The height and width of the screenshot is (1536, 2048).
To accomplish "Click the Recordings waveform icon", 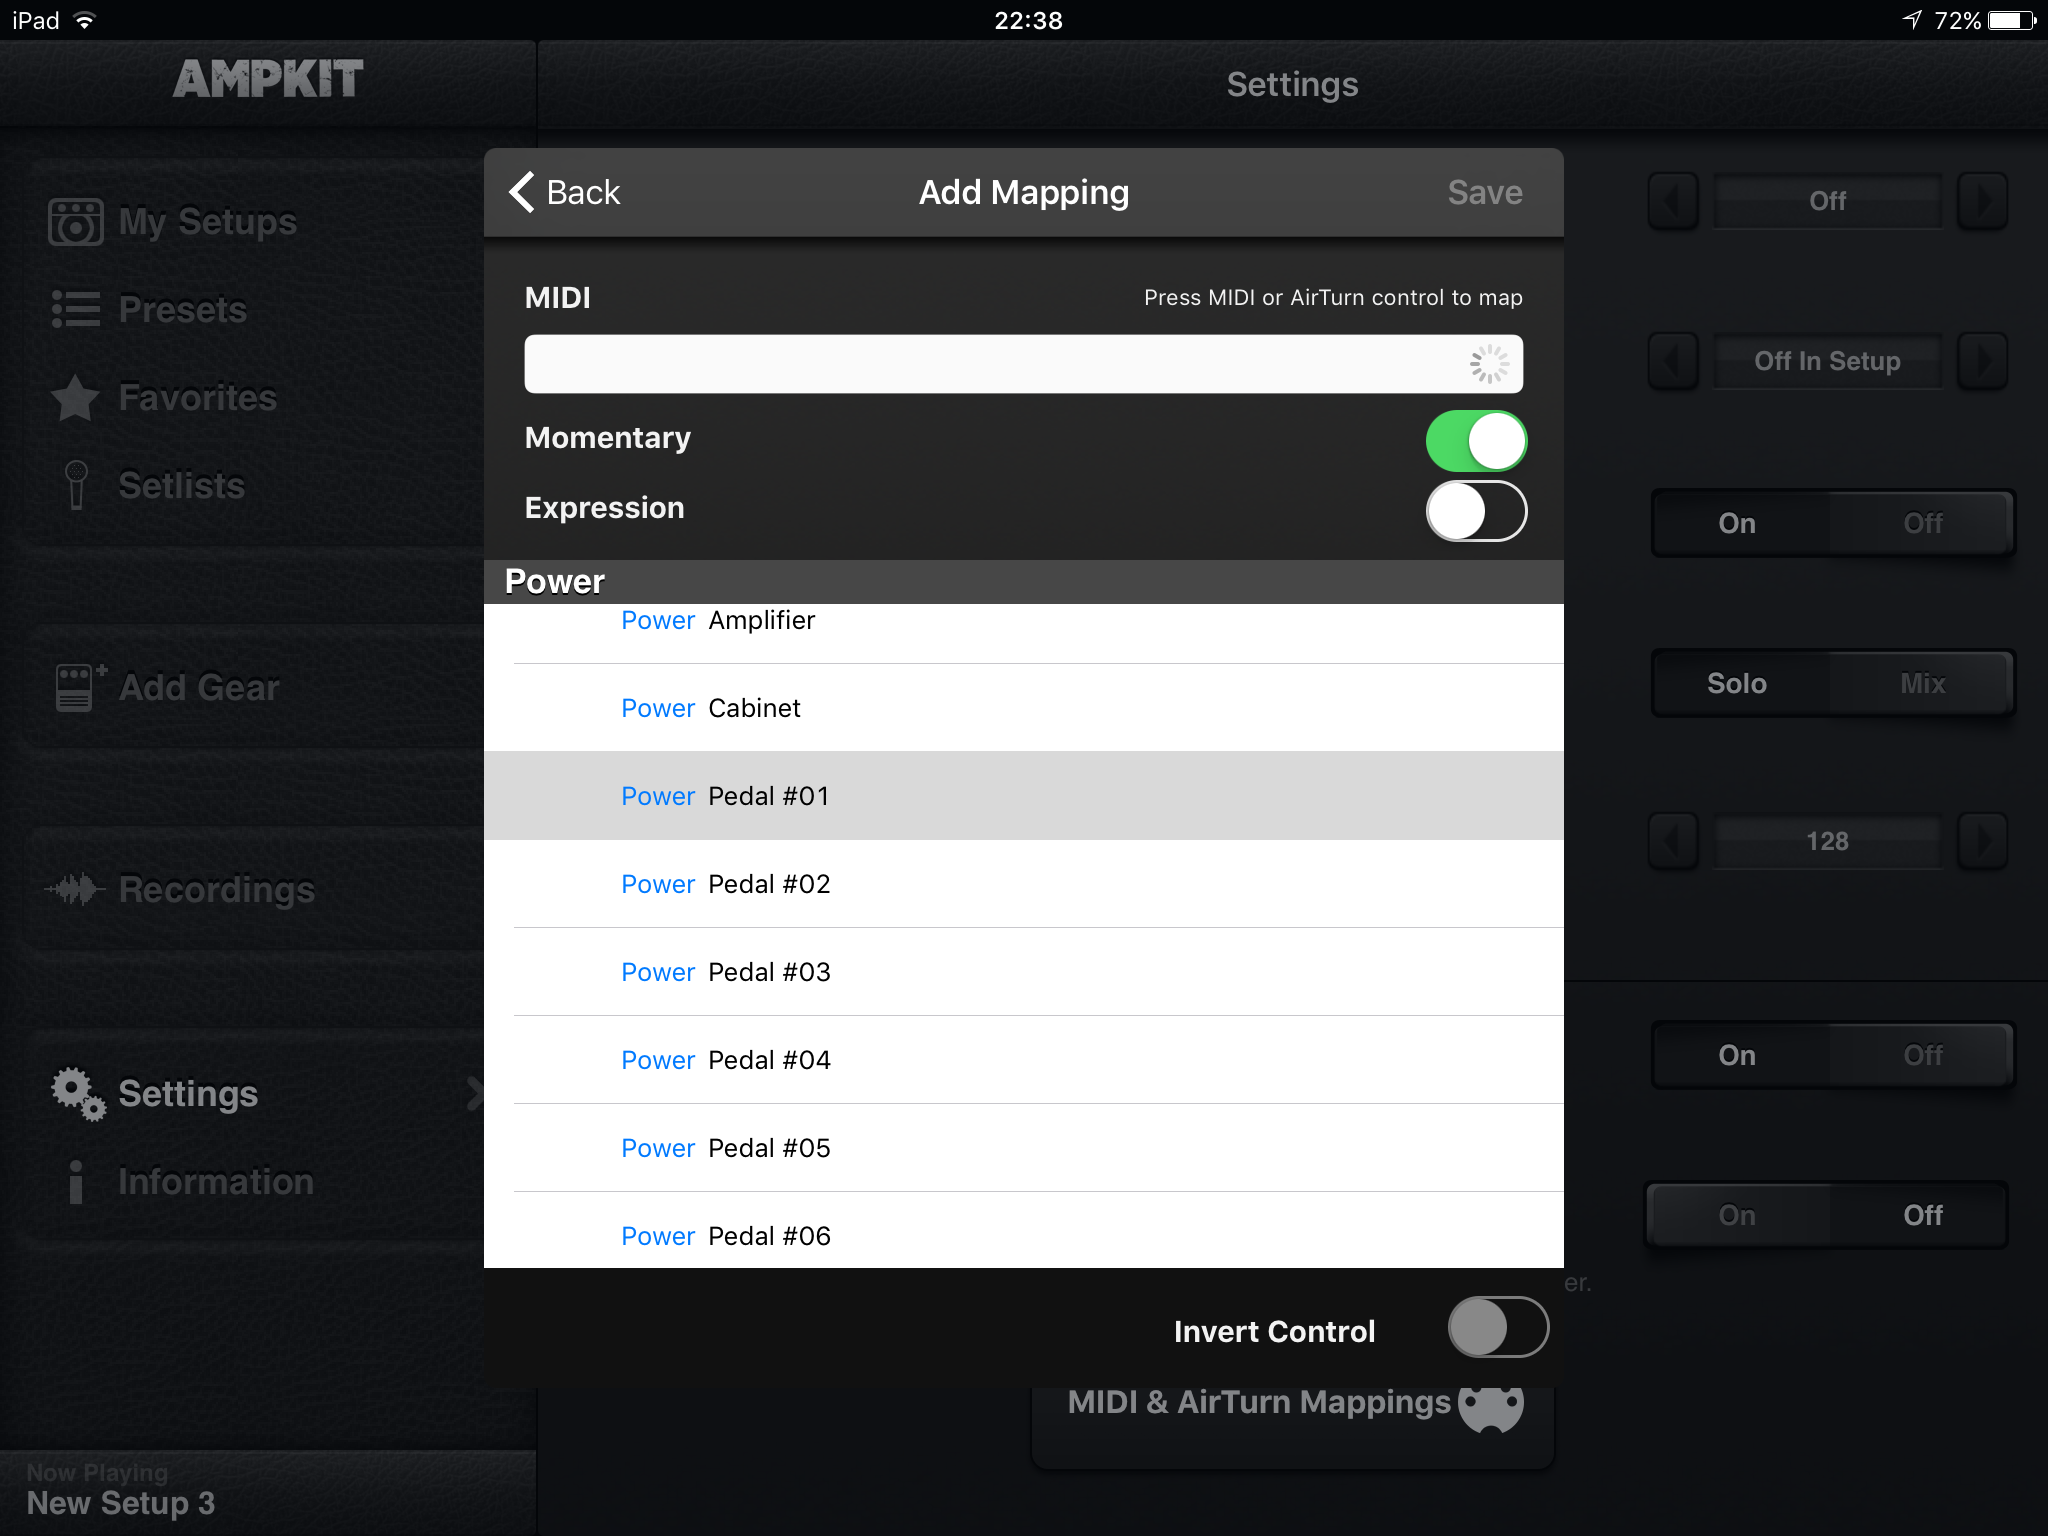I will 74,888.
